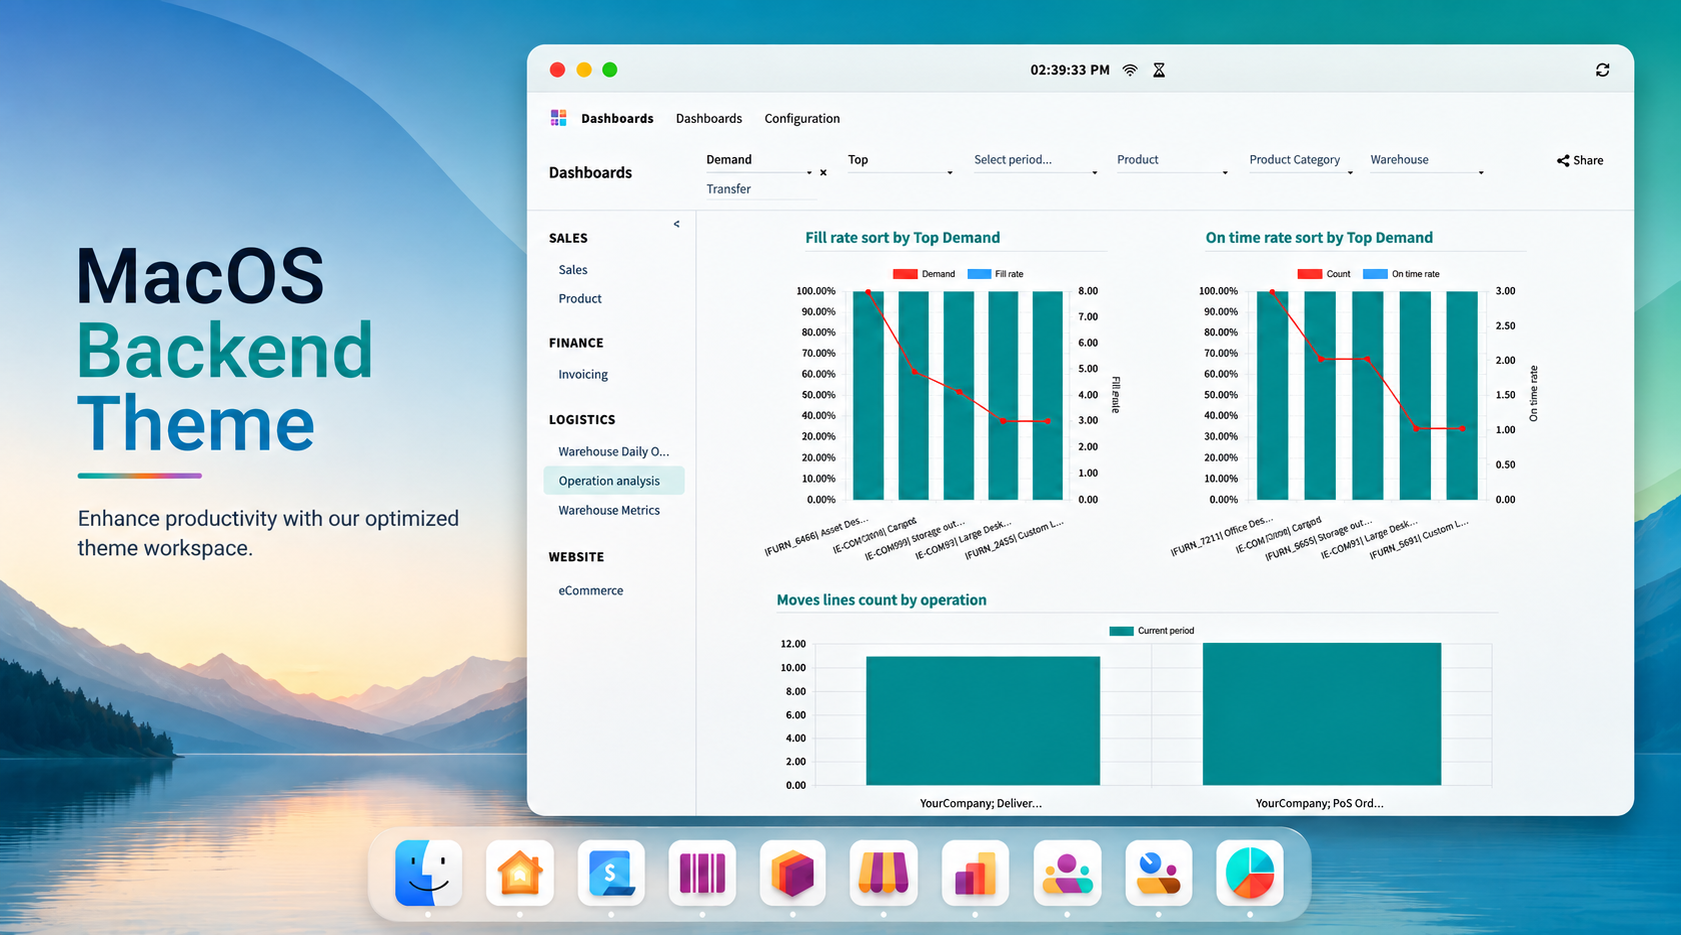Click the Transfer field below Demand
Screen dimensions: 1681x935
point(761,189)
